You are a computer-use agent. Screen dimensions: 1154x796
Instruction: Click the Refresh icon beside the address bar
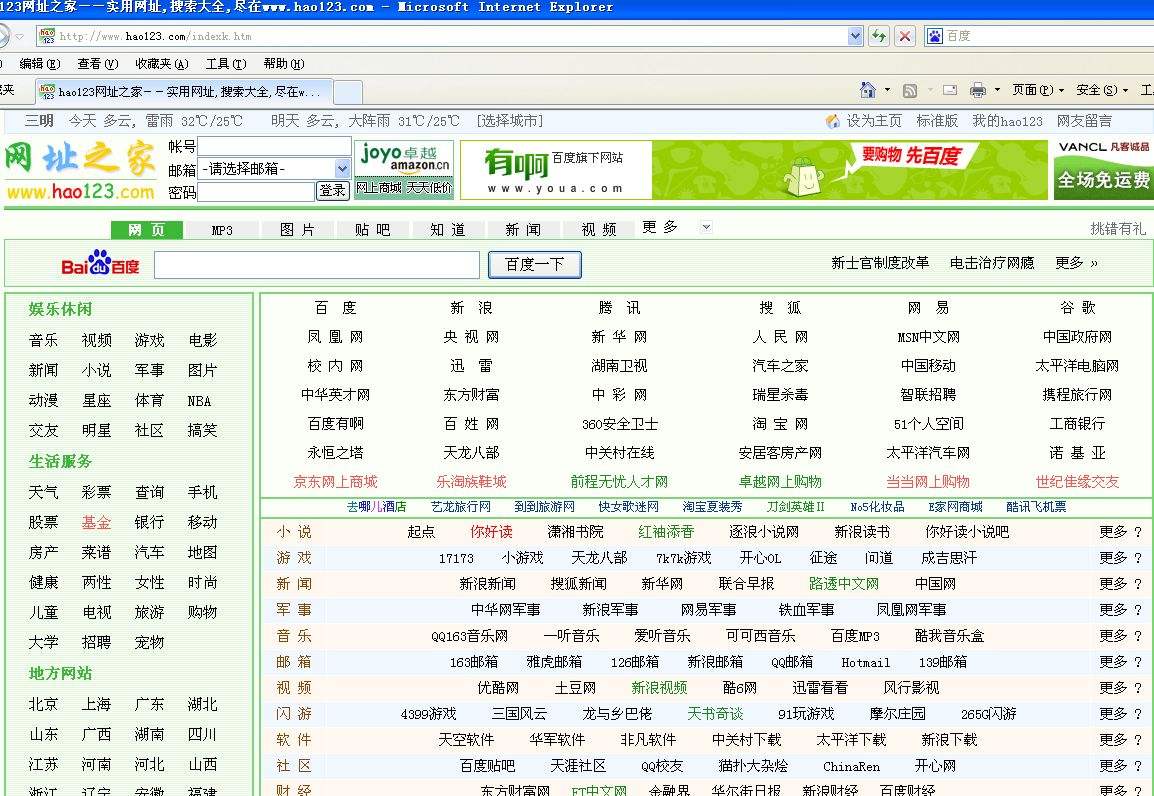coord(878,36)
